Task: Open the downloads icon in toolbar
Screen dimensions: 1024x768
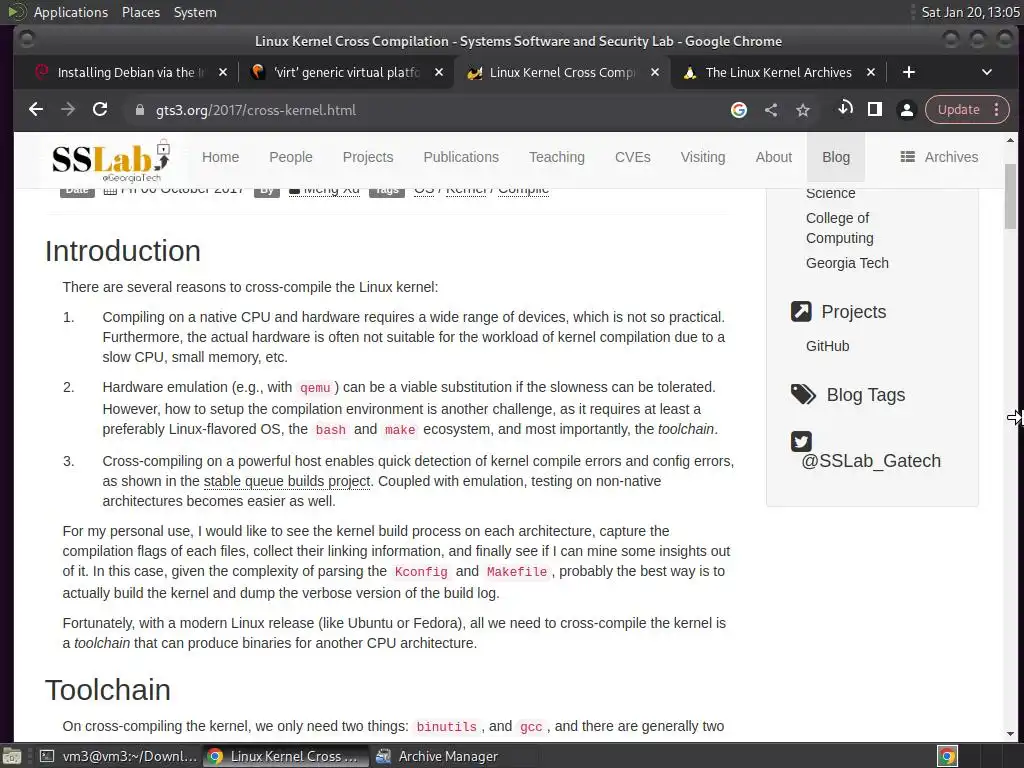Action: click(844, 108)
